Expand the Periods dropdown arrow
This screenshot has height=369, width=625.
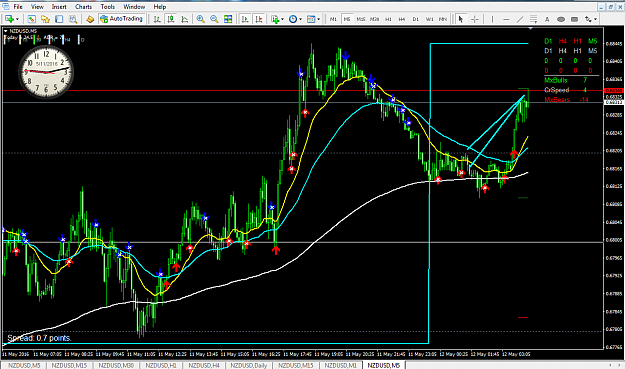click(301, 19)
